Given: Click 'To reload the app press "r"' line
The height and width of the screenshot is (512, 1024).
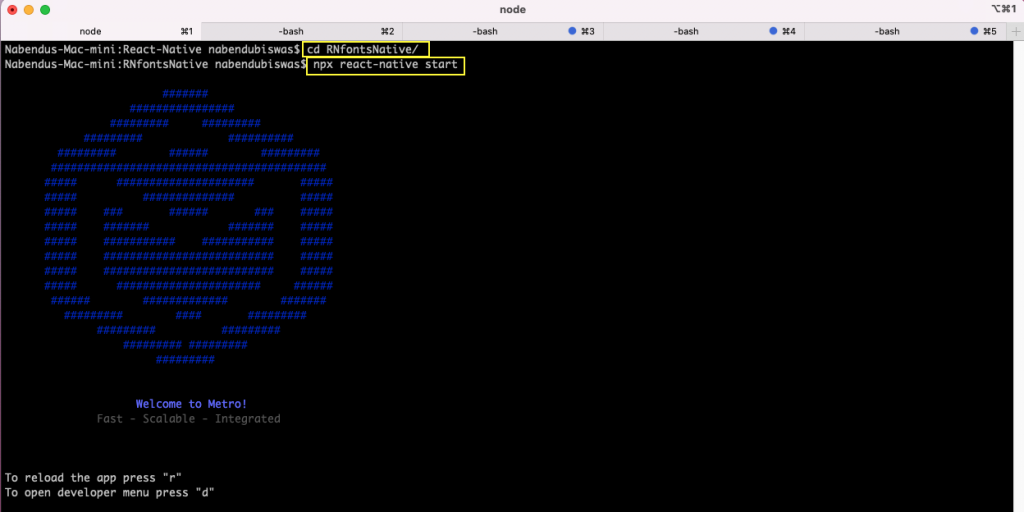Looking at the screenshot, I should [x=93, y=477].
